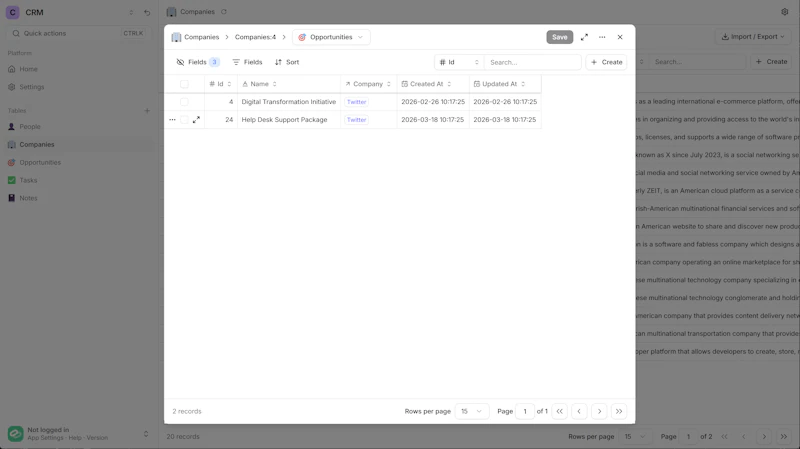Open row actions for Help Desk row
This screenshot has width=800, height=449.
[172, 120]
